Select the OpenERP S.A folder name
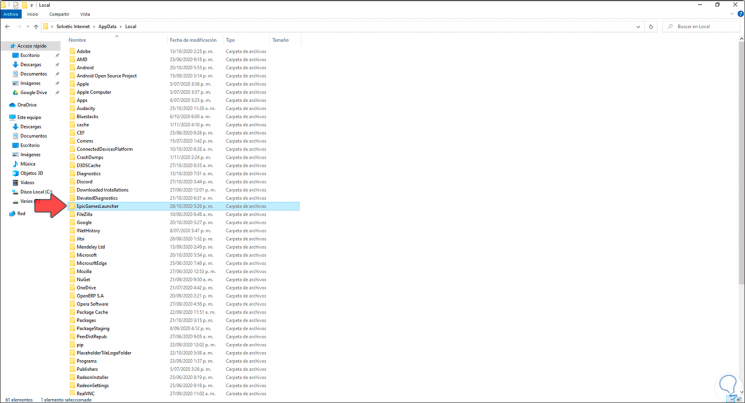This screenshot has width=745, height=403. click(x=90, y=296)
